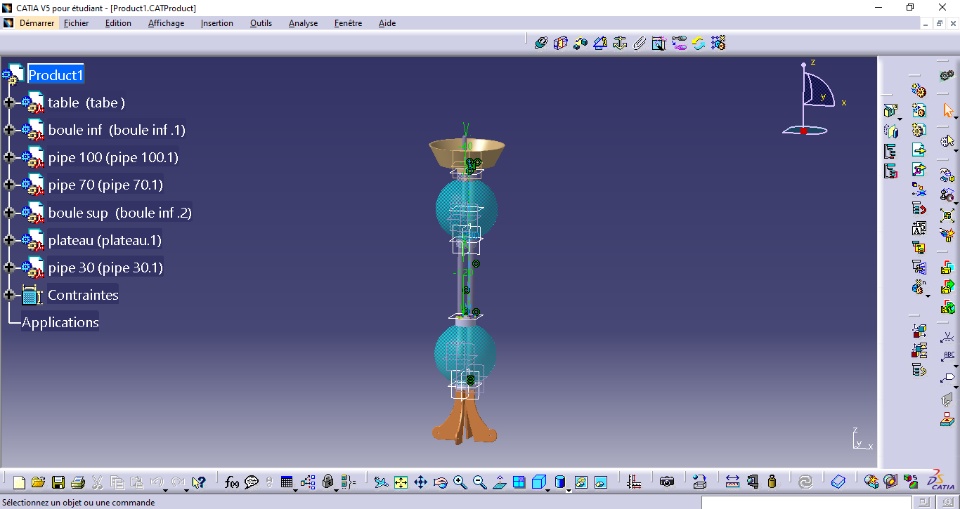Select the Contact constraint tool
960x509 pixels.
point(560,43)
